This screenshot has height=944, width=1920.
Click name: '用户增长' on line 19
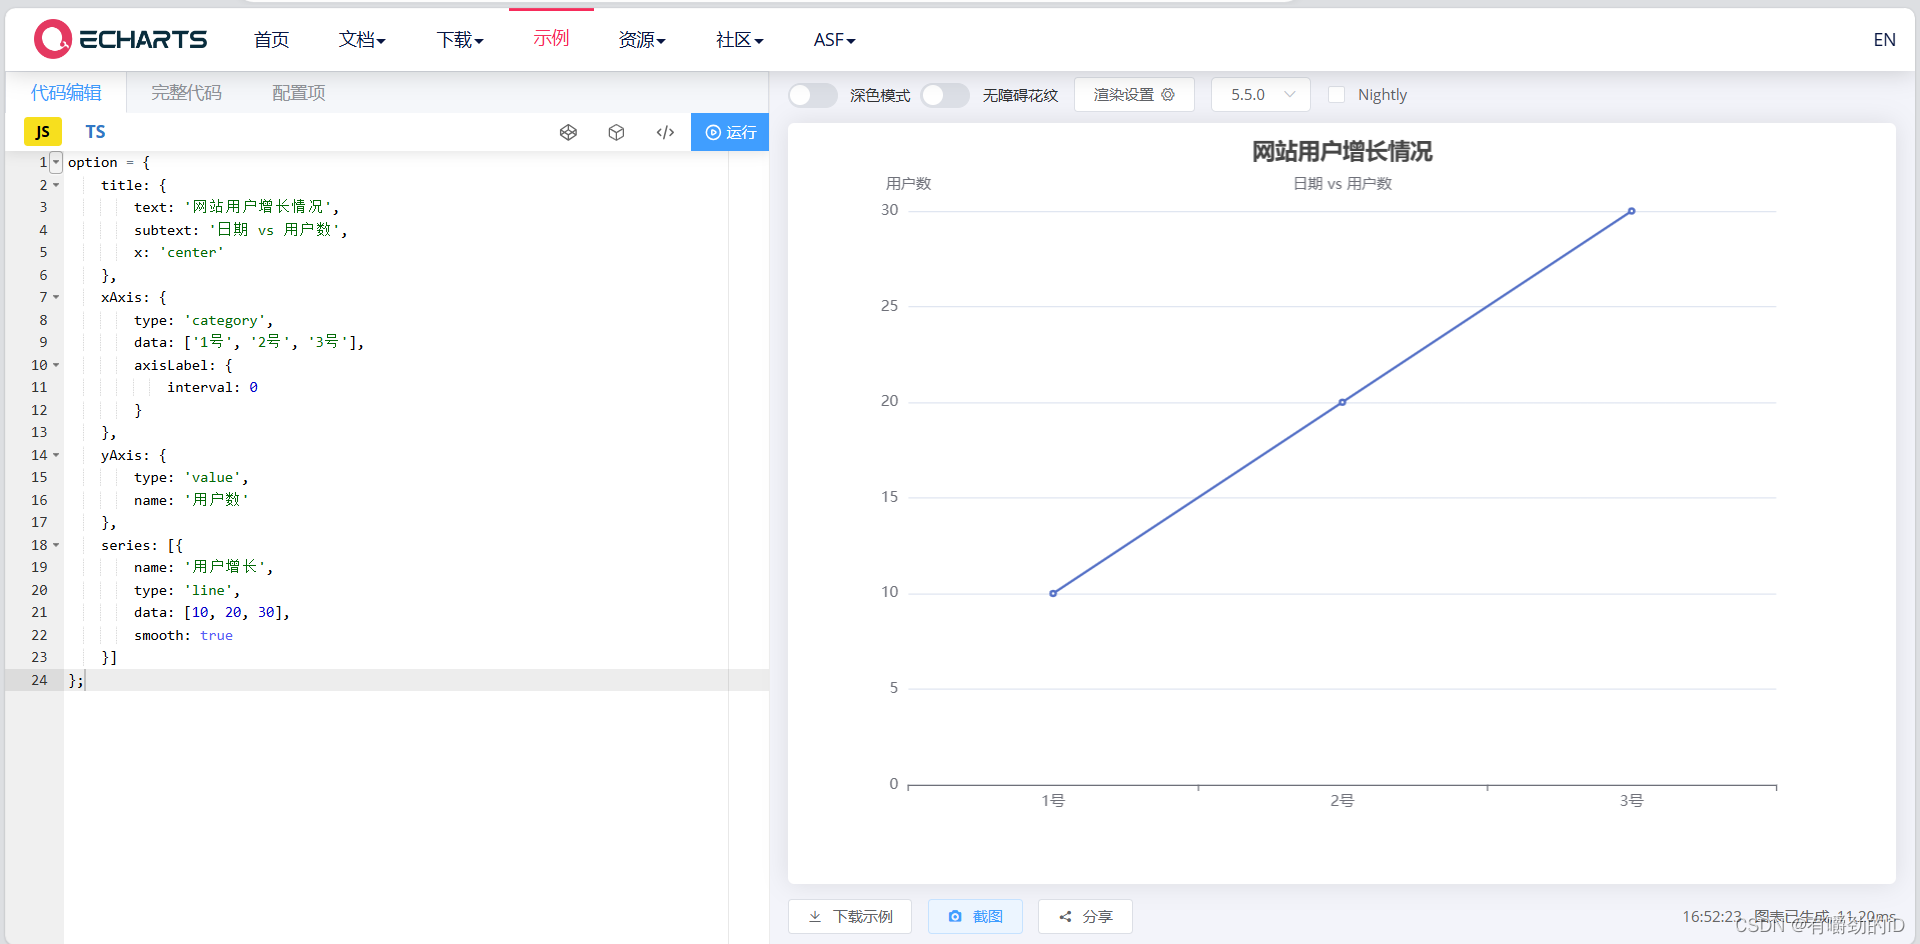200,567
